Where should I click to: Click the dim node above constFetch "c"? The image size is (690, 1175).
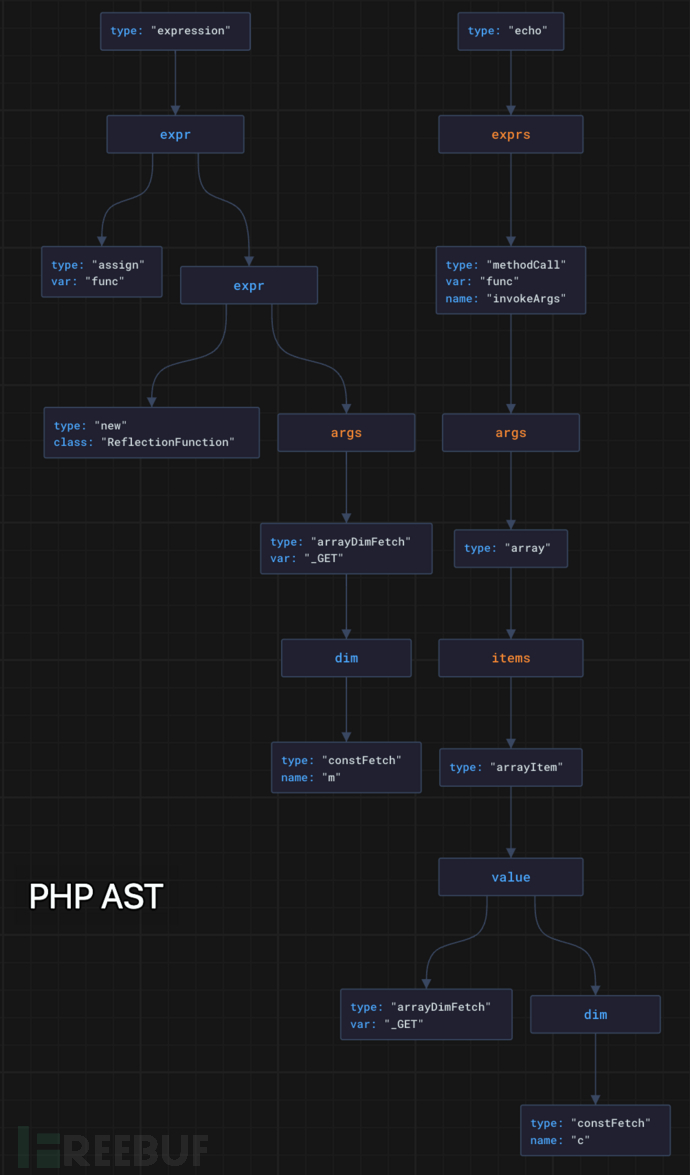(595, 1014)
